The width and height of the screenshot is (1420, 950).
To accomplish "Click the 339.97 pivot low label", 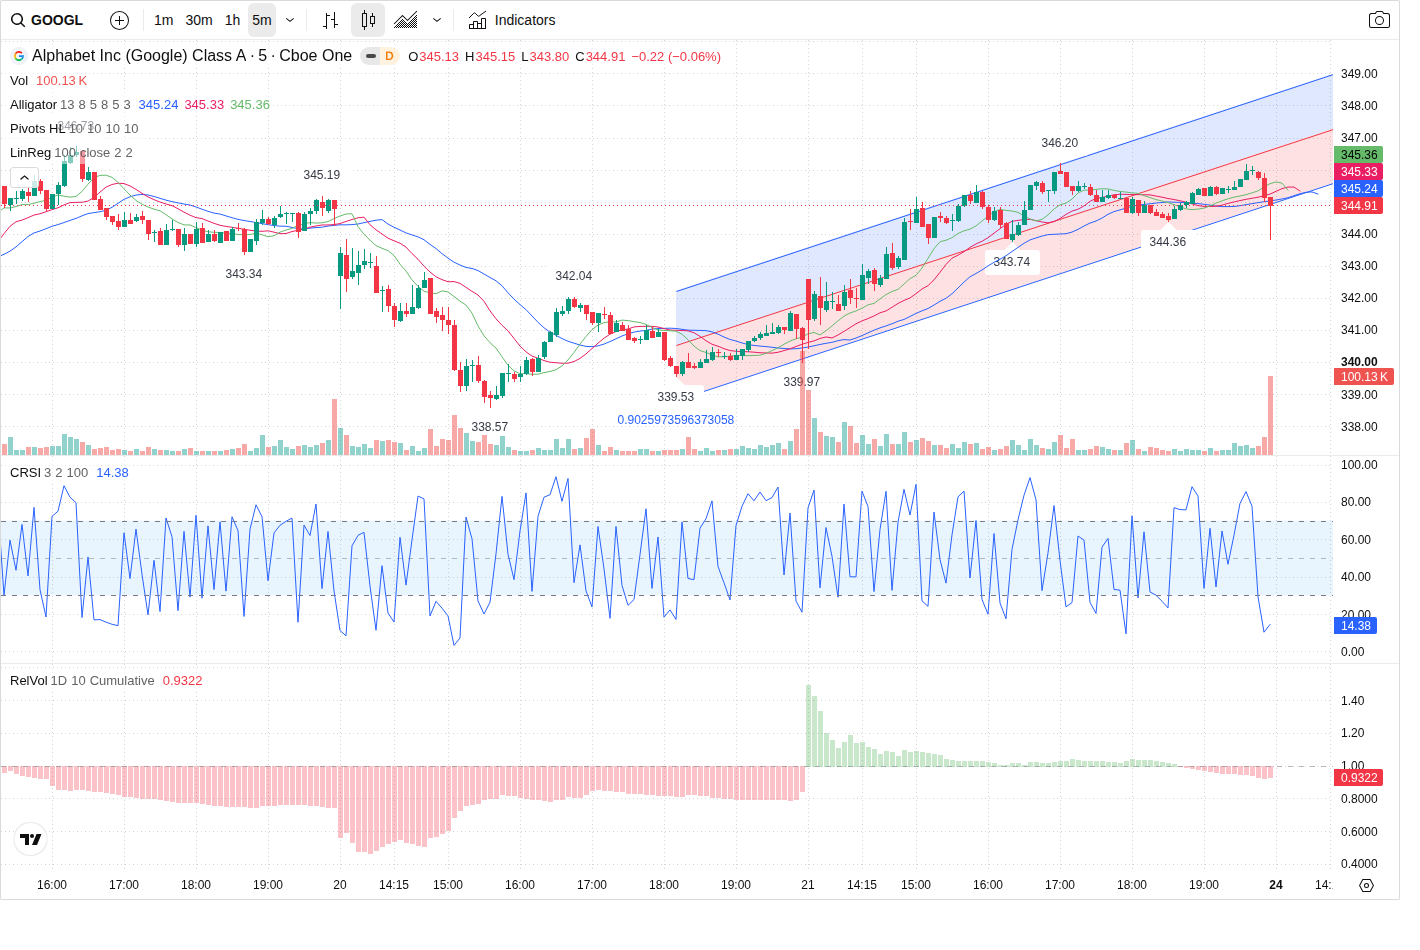I will click(801, 382).
